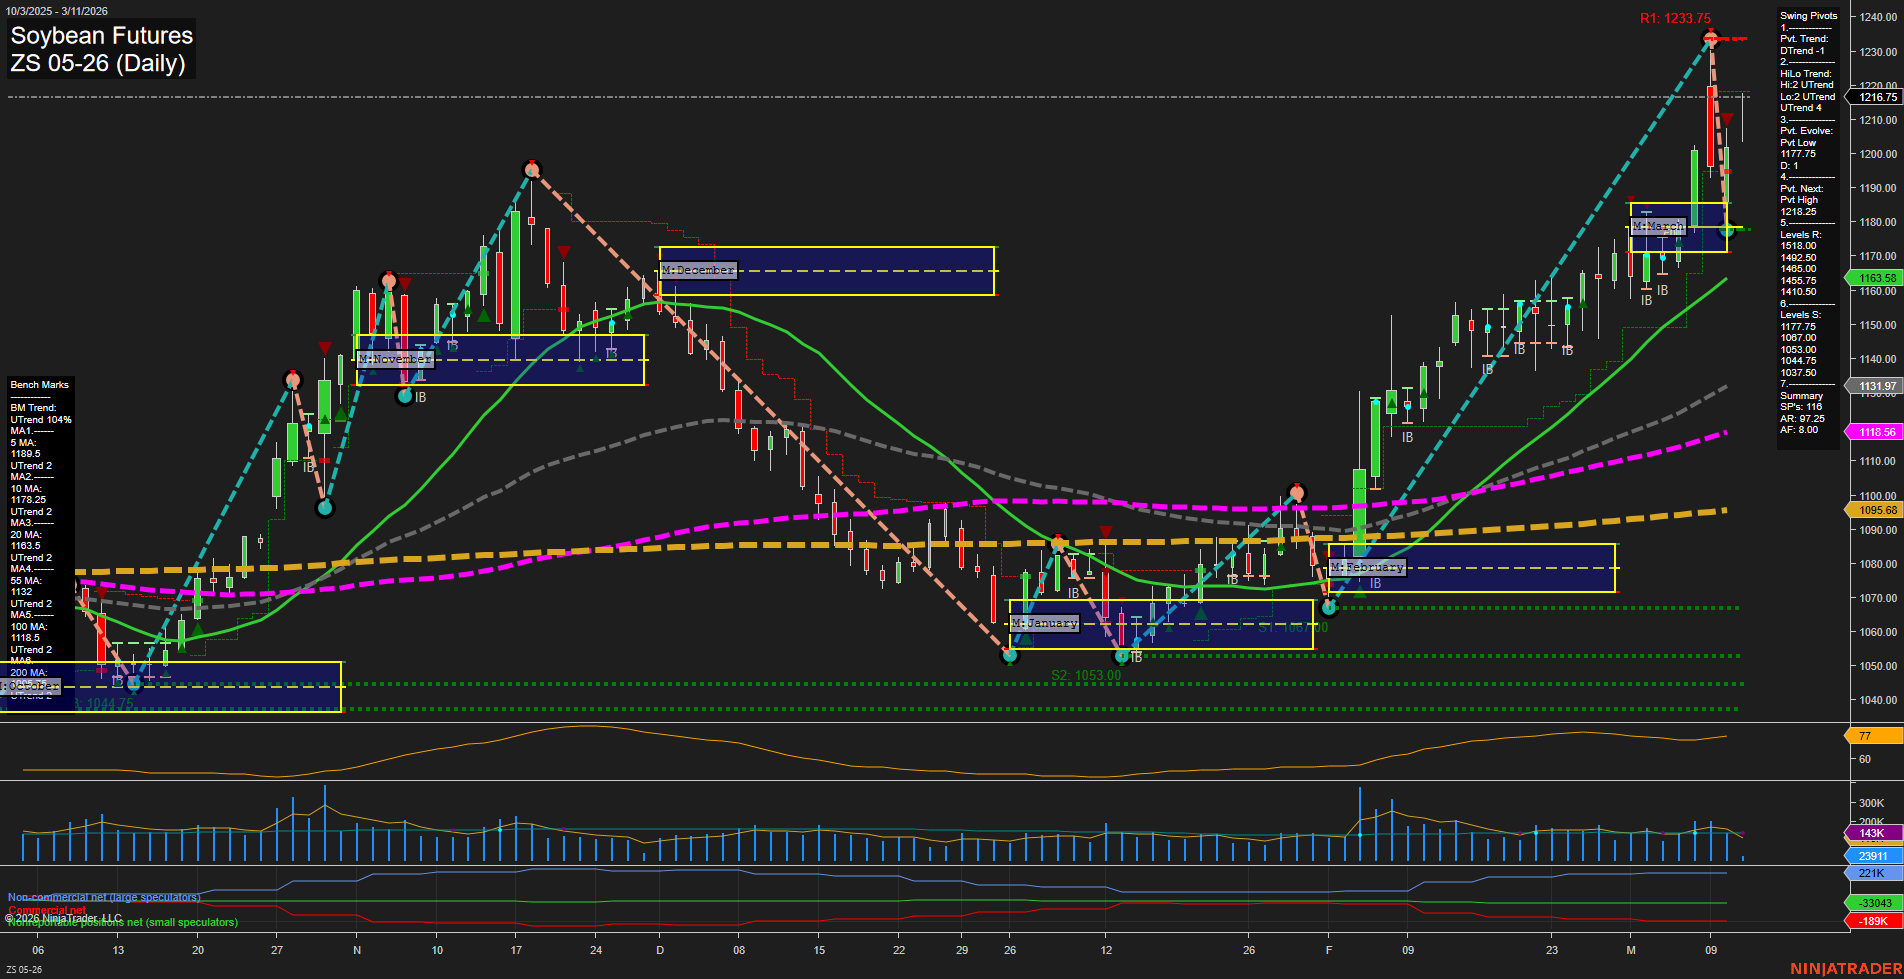The height and width of the screenshot is (979, 1904).
Task: Click the magenta 1118.56 price axis marker
Action: point(1874,431)
